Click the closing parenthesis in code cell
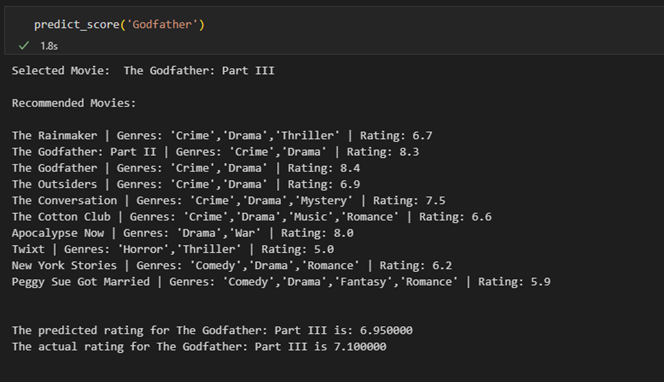Screen dimensions: 664x382 202,25
